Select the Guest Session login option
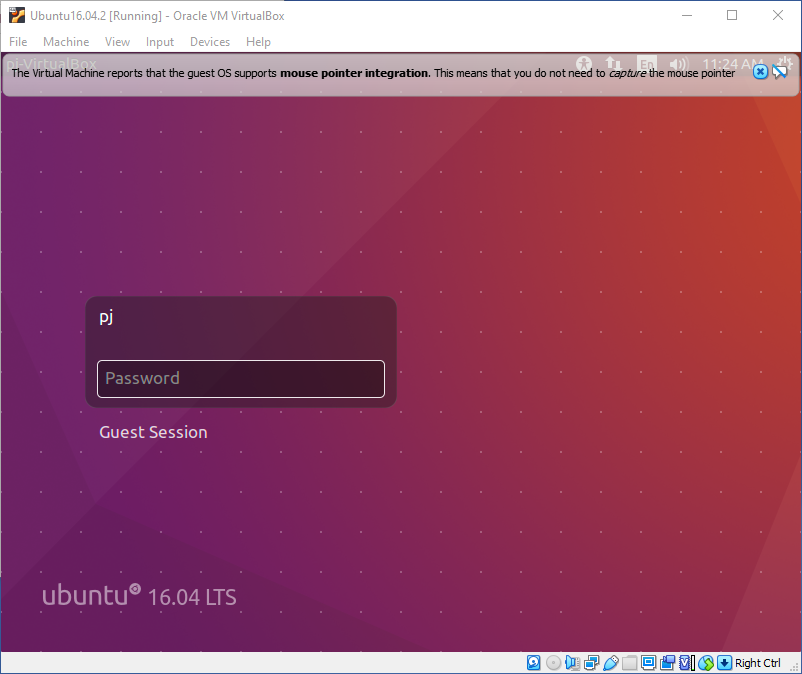The width and height of the screenshot is (802, 674). pos(153,433)
